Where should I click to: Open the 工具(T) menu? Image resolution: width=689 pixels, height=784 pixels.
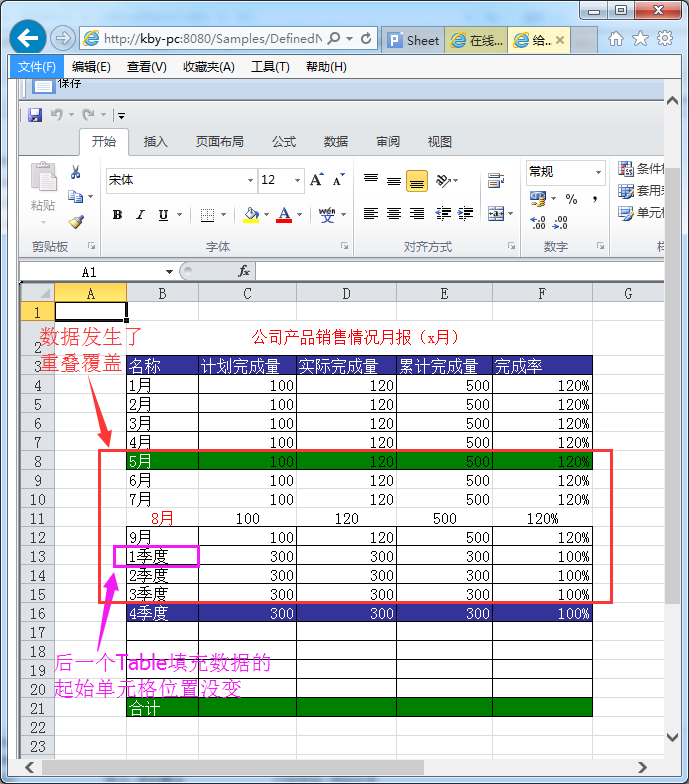tap(269, 67)
